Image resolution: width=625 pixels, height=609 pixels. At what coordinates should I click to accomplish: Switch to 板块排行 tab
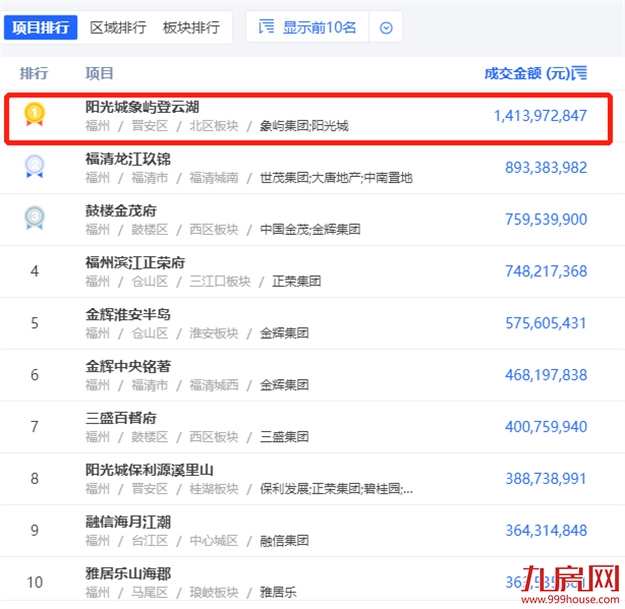(191, 28)
